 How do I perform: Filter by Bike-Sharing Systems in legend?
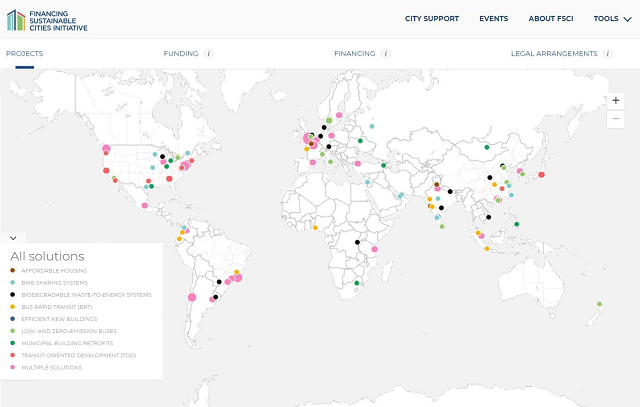coord(55,282)
